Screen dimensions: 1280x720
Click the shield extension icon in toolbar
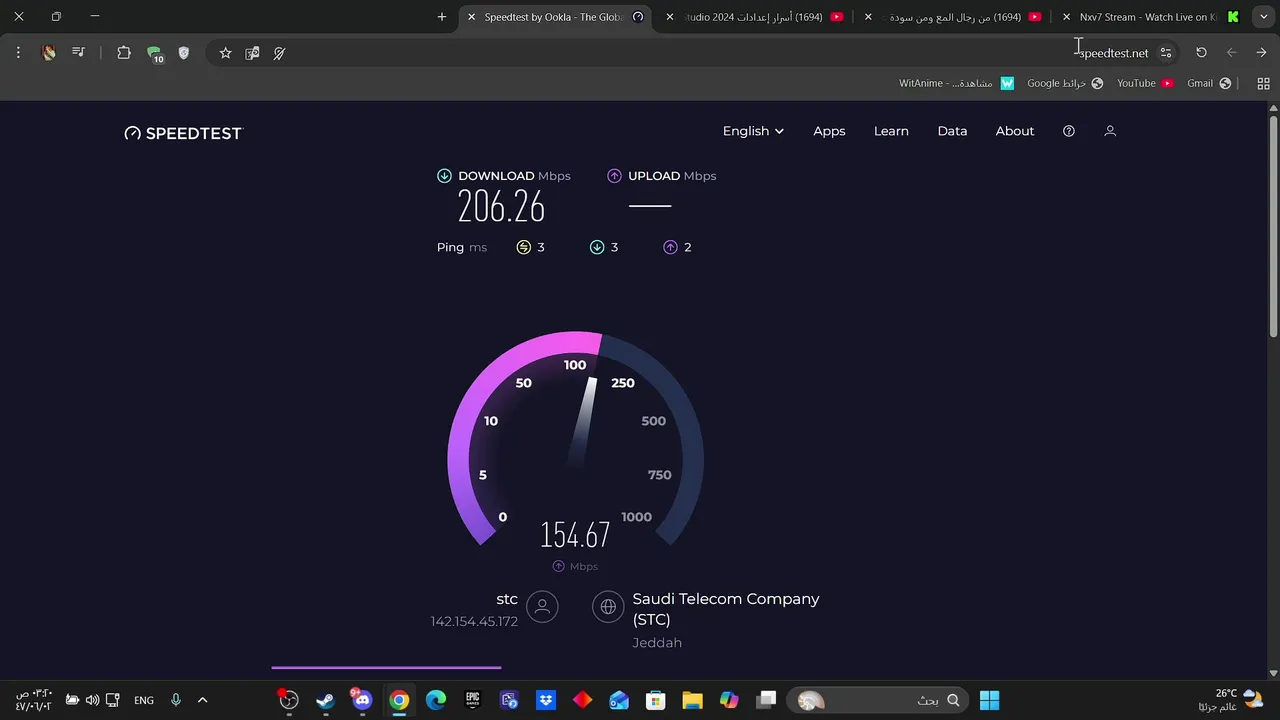pyautogui.click(x=183, y=53)
